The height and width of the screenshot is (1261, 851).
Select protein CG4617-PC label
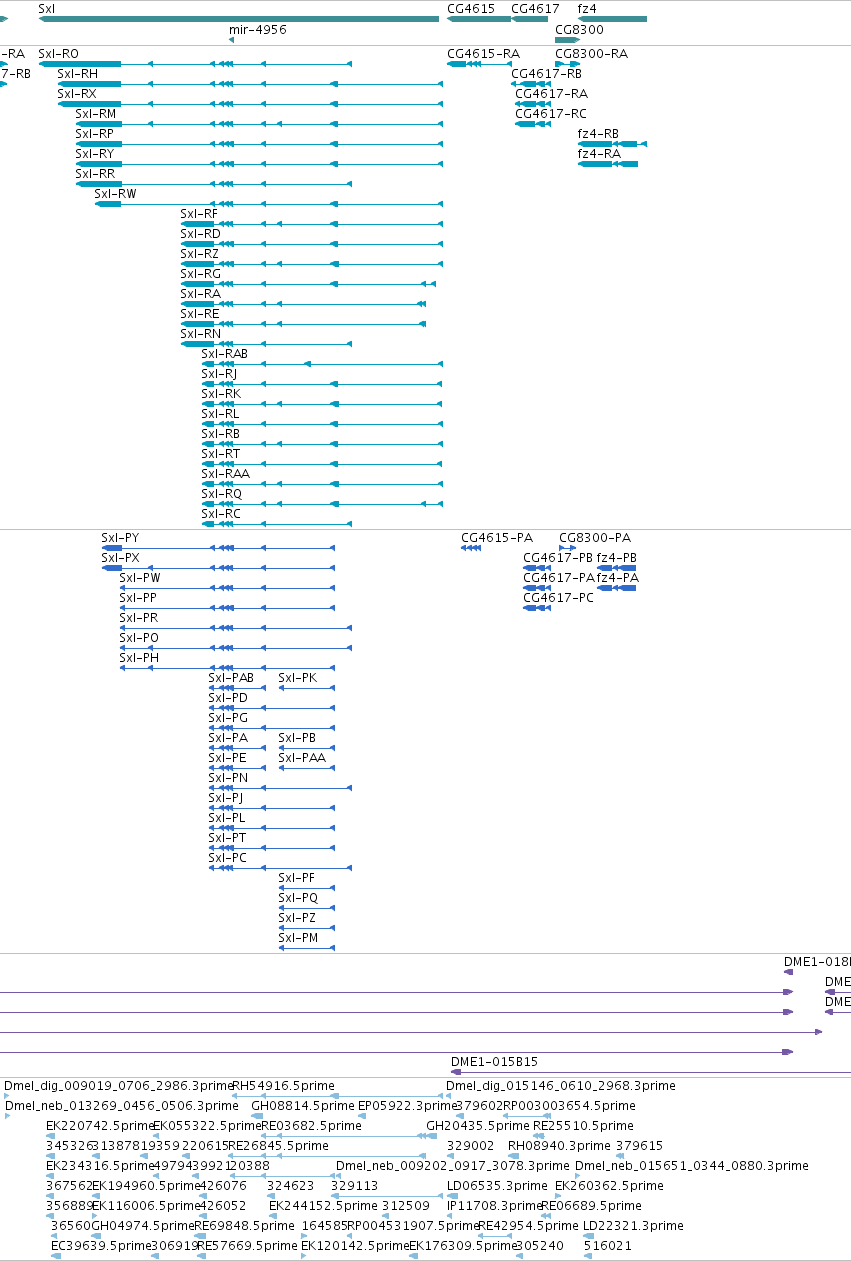559,598
